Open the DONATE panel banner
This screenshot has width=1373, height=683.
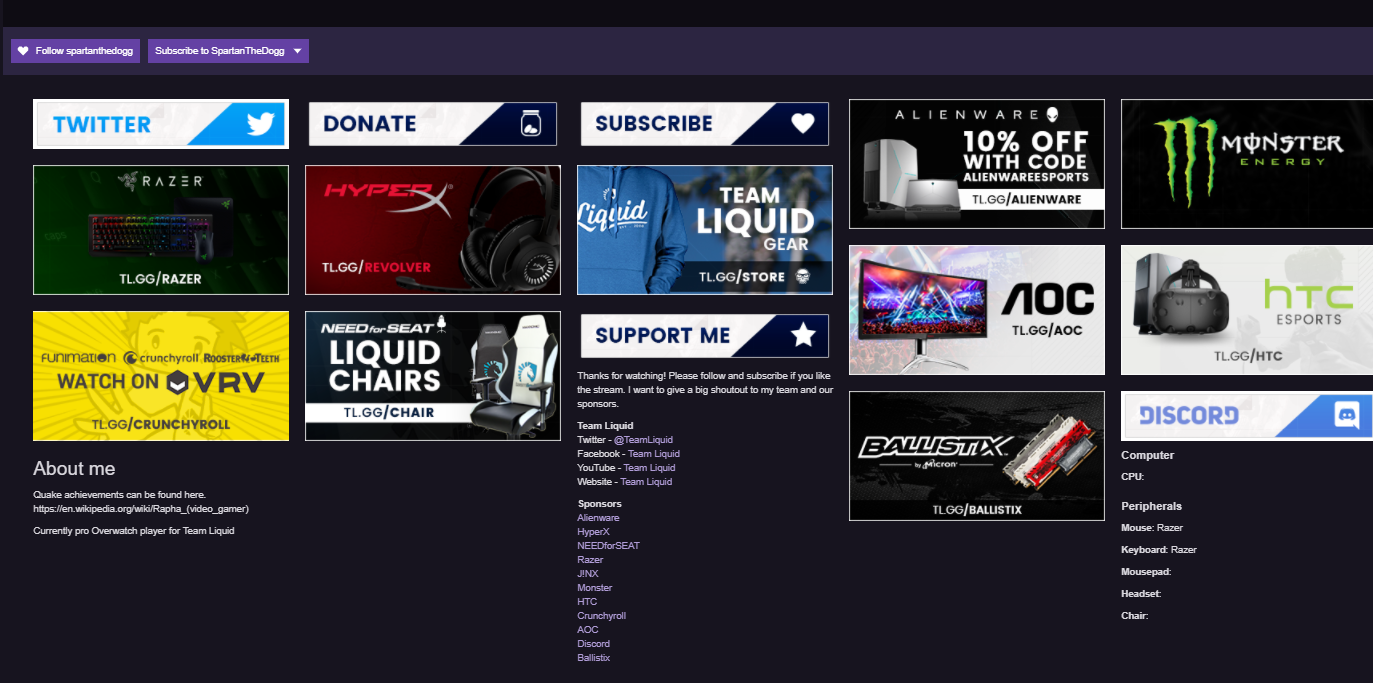(433, 124)
